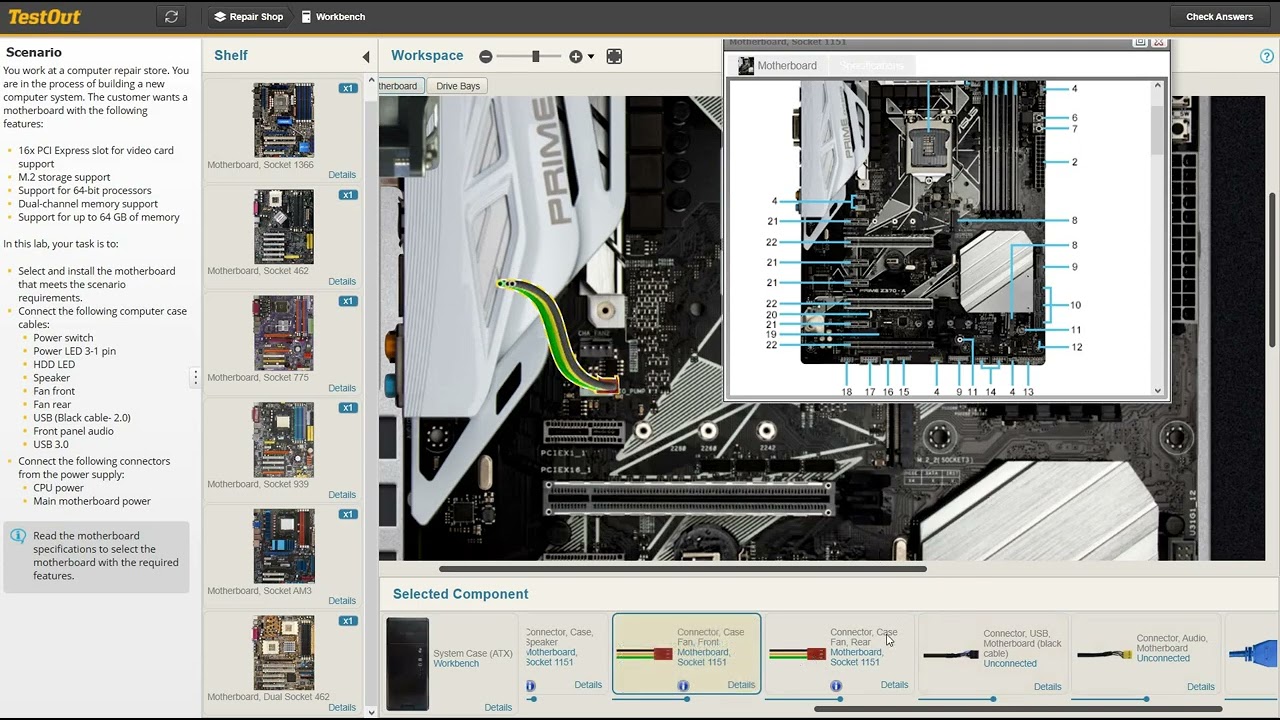Click the Selected Component horizontal scrollbar
This screenshot has height=720, width=1280.
click(x=1018, y=709)
